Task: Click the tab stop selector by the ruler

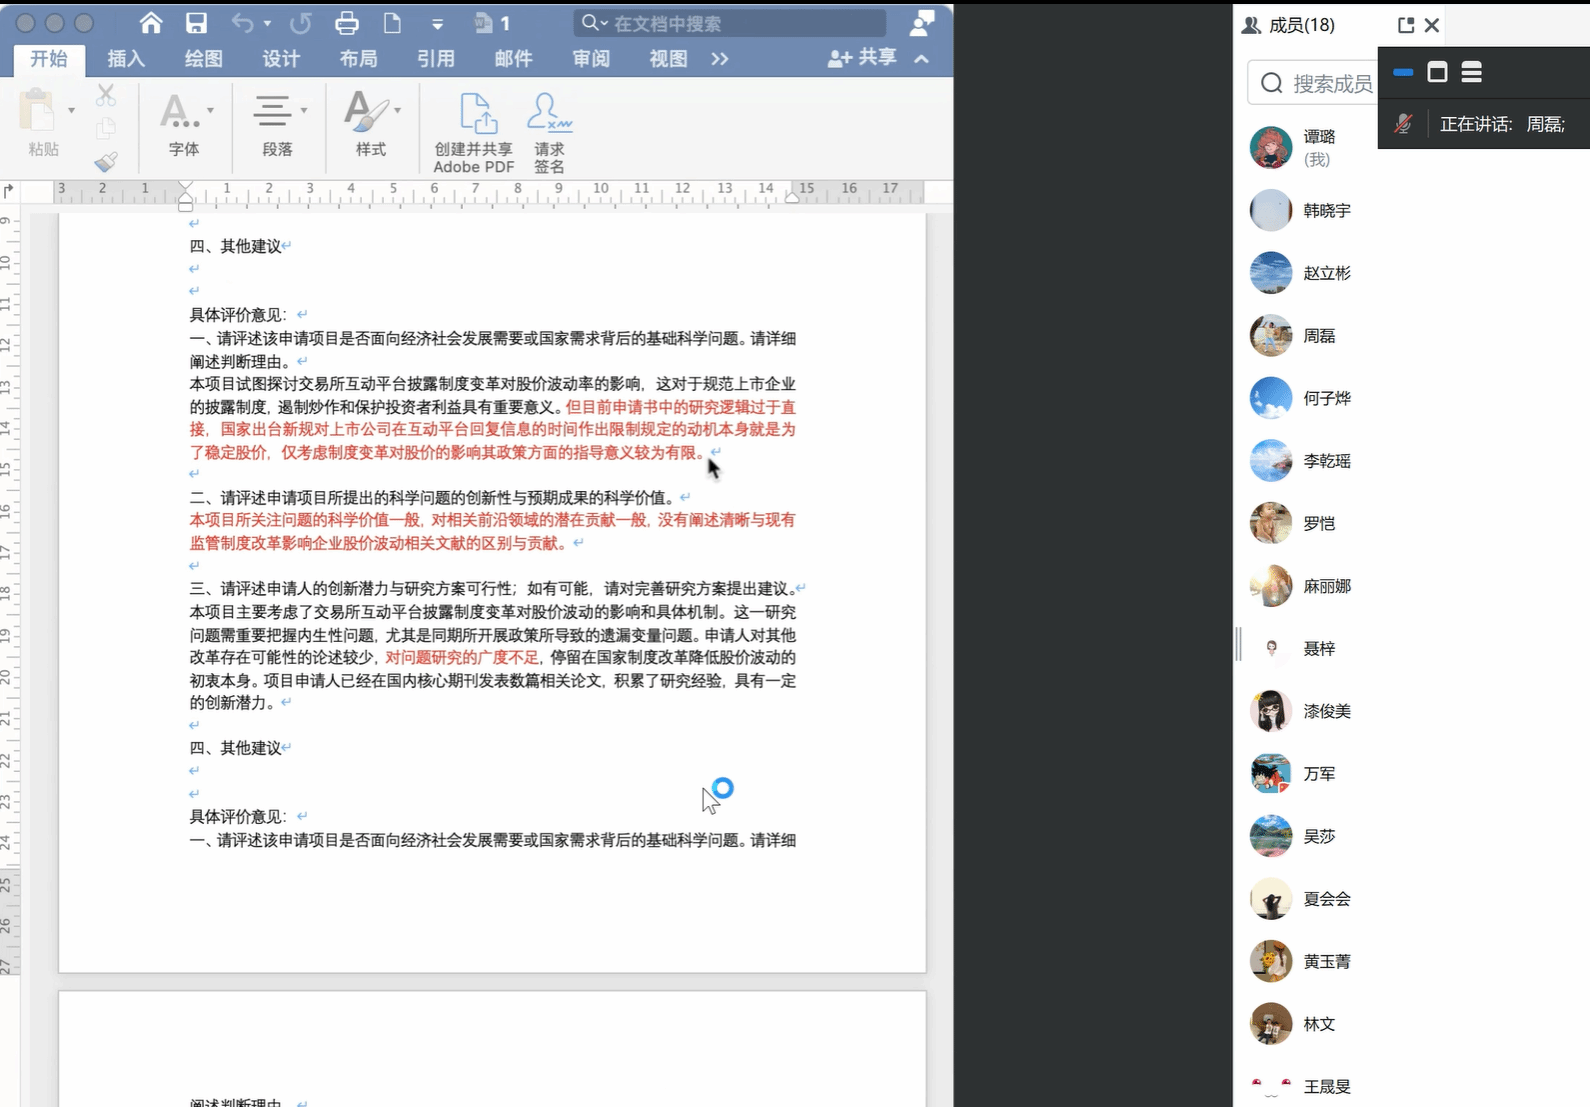Action: point(9,190)
